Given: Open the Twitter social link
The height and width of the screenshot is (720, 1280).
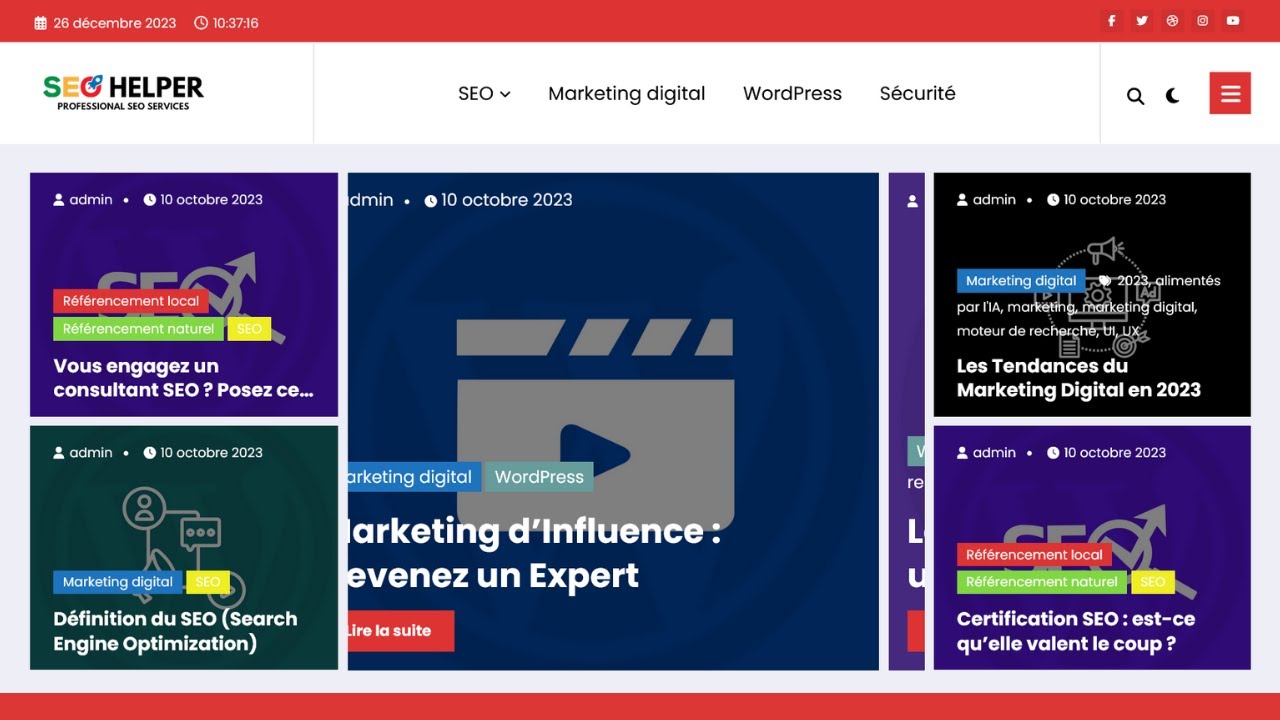Looking at the screenshot, I should (1142, 21).
